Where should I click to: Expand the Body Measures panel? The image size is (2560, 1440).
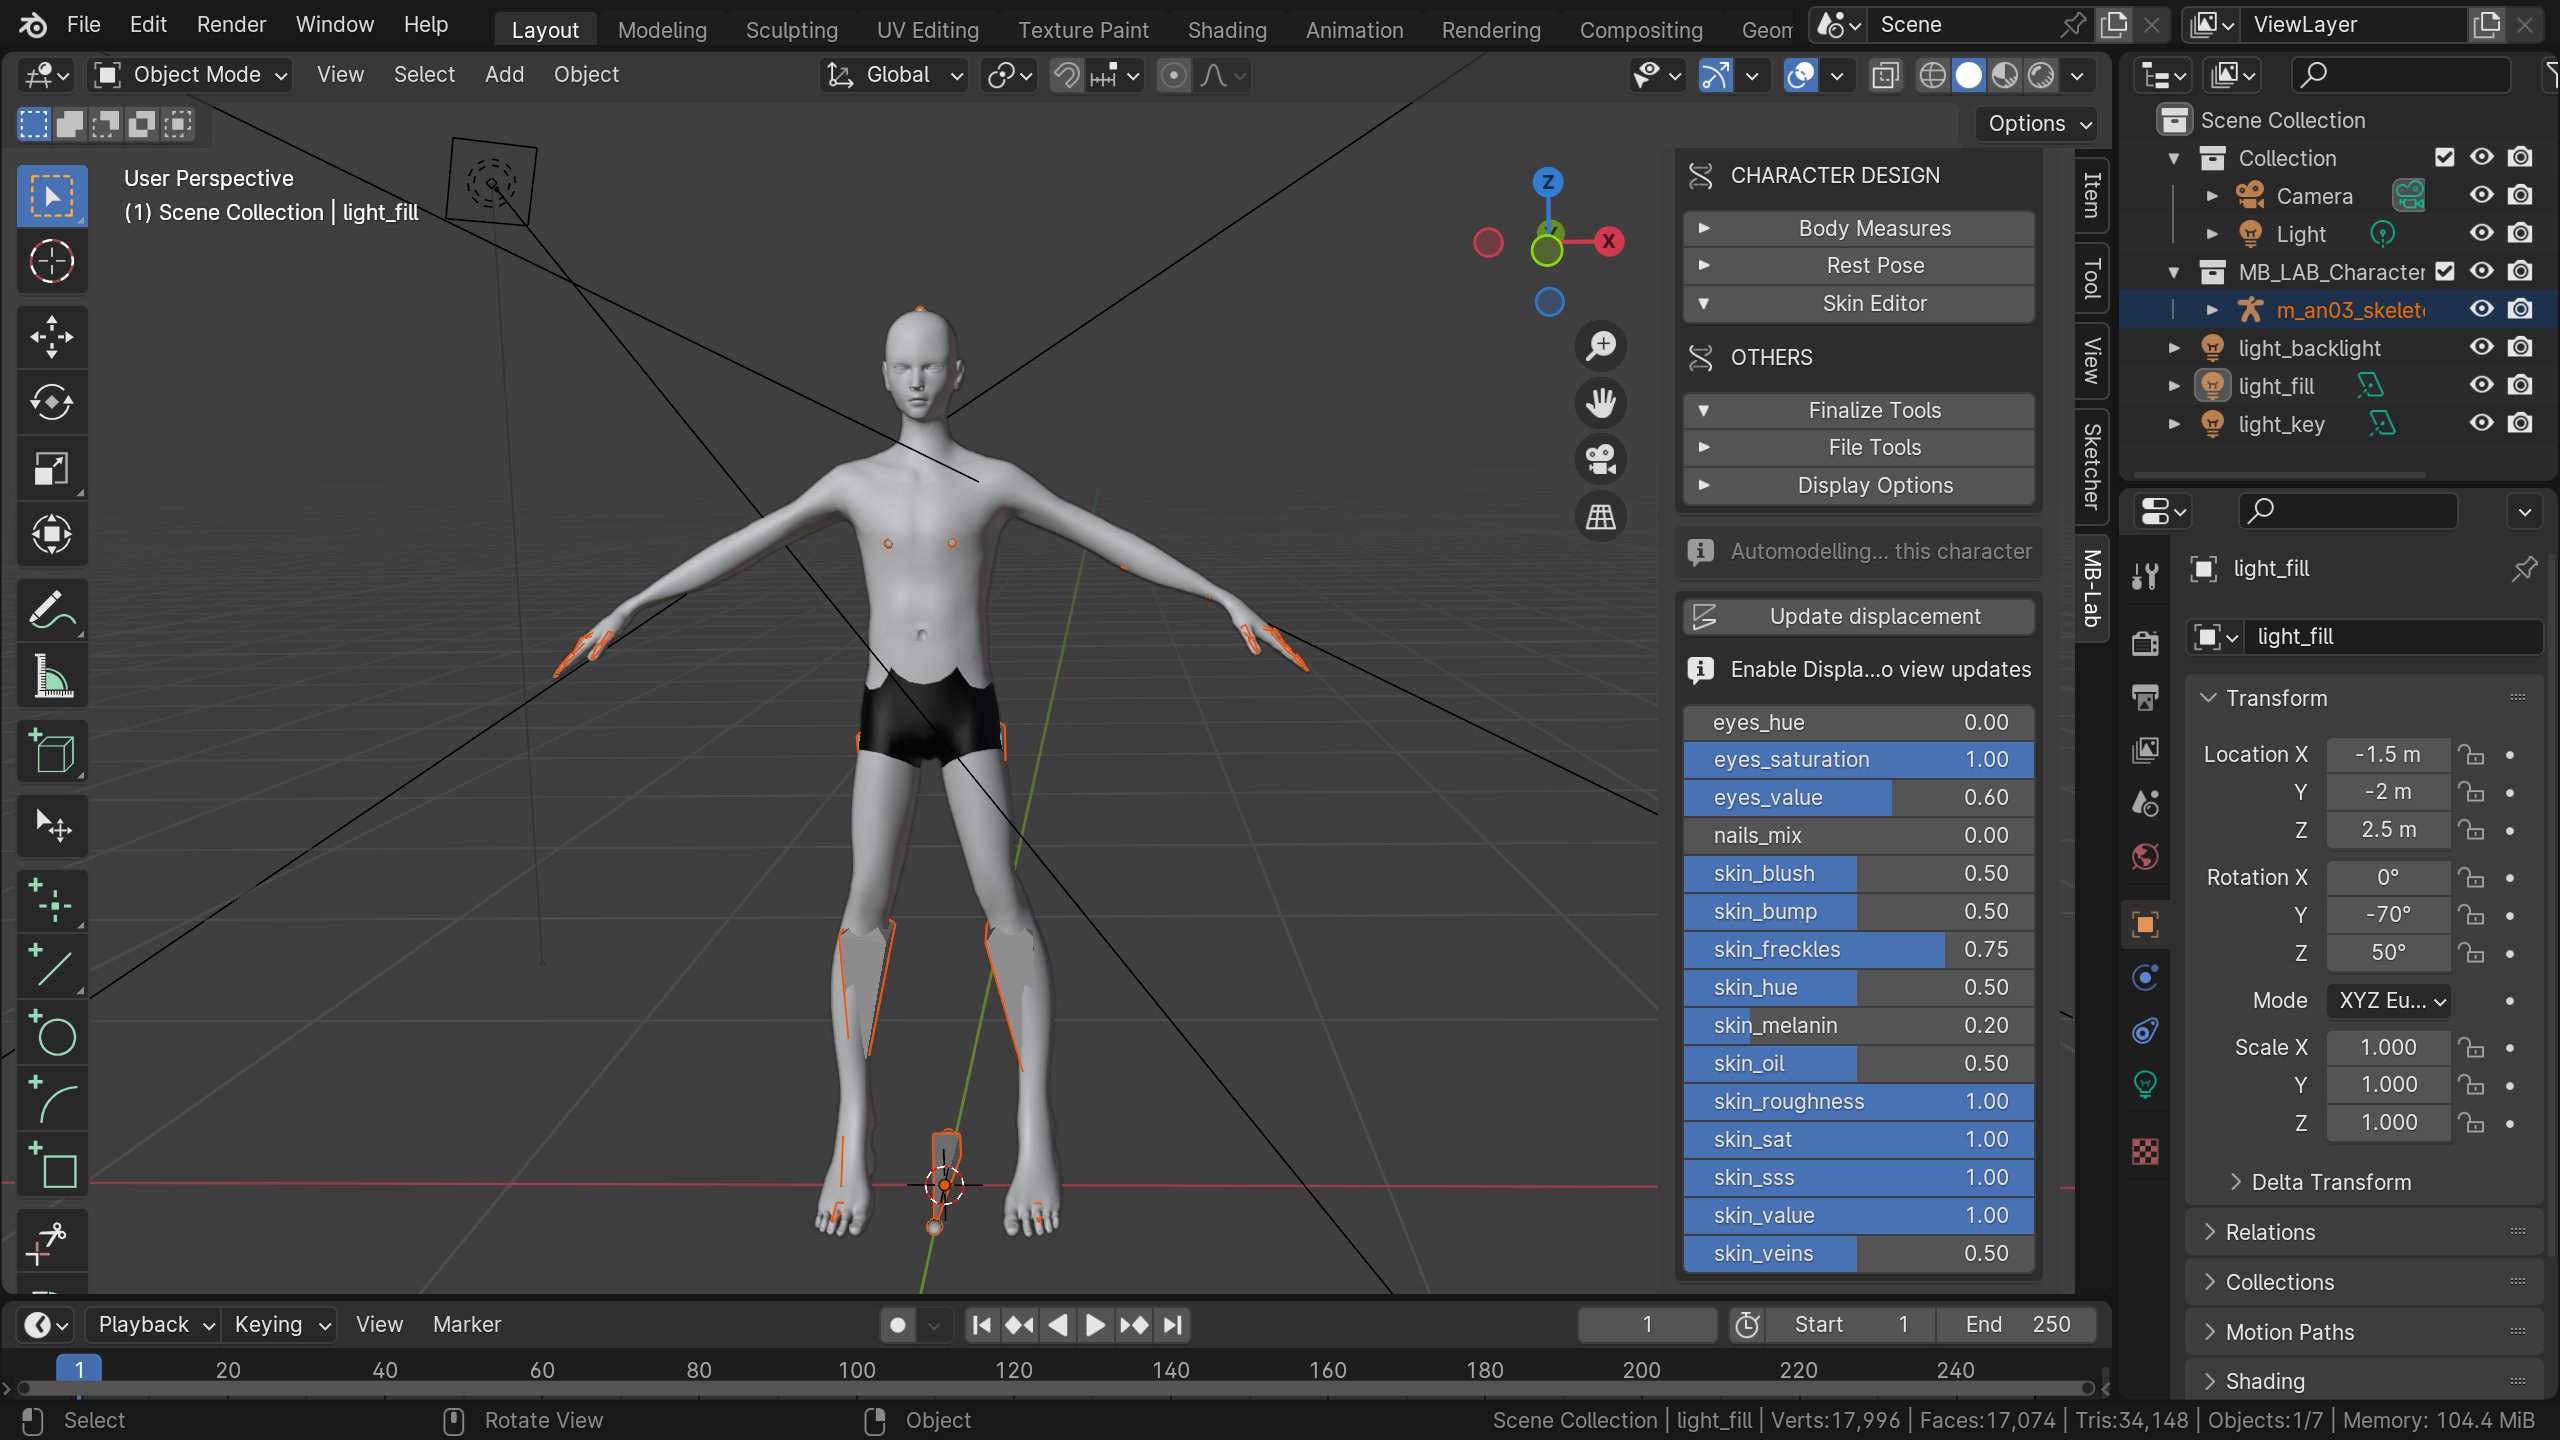click(1858, 228)
